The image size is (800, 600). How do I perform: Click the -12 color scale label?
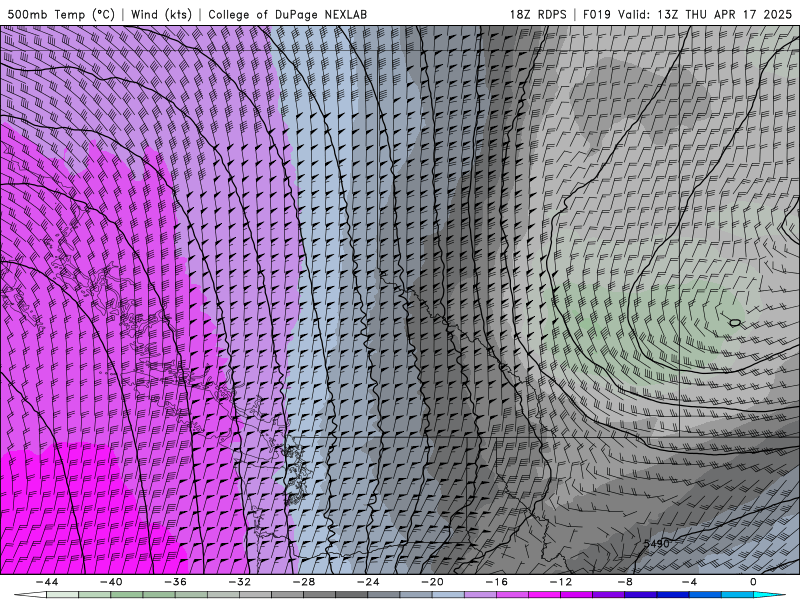click(x=561, y=582)
